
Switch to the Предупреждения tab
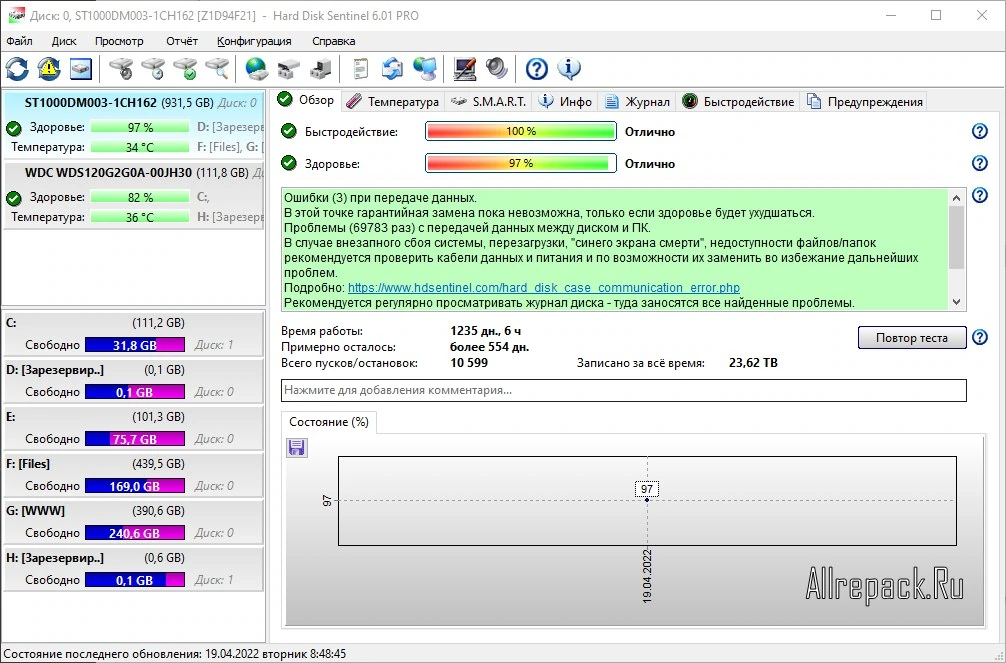(x=865, y=101)
